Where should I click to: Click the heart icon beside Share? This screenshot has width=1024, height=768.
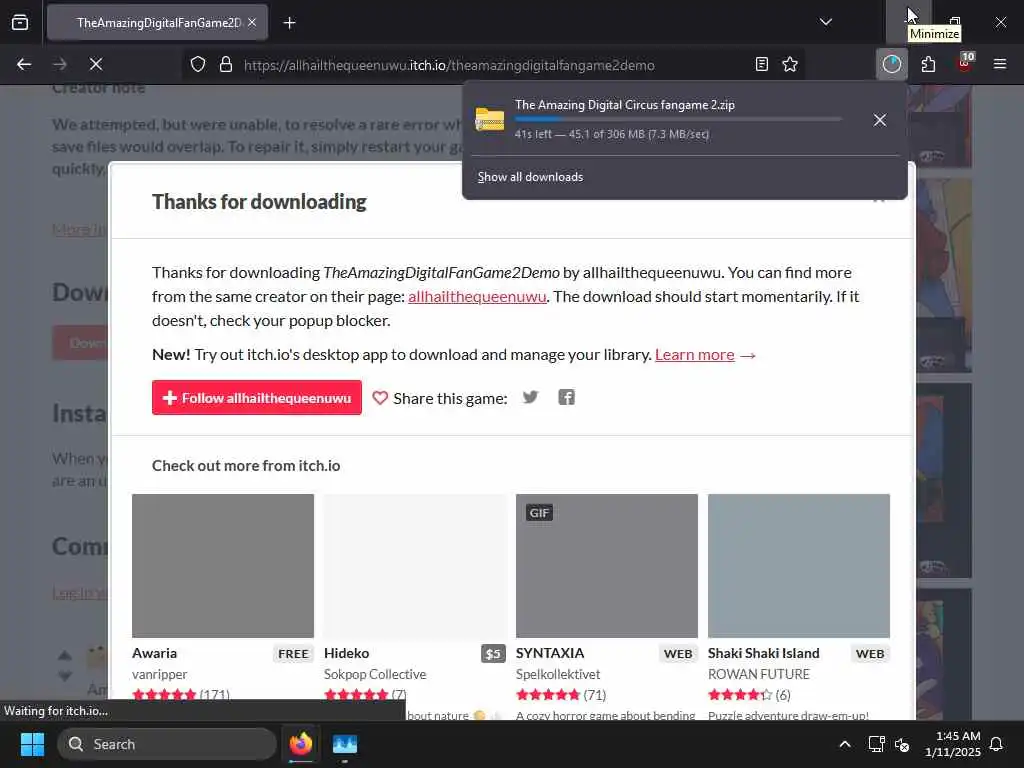(x=379, y=398)
